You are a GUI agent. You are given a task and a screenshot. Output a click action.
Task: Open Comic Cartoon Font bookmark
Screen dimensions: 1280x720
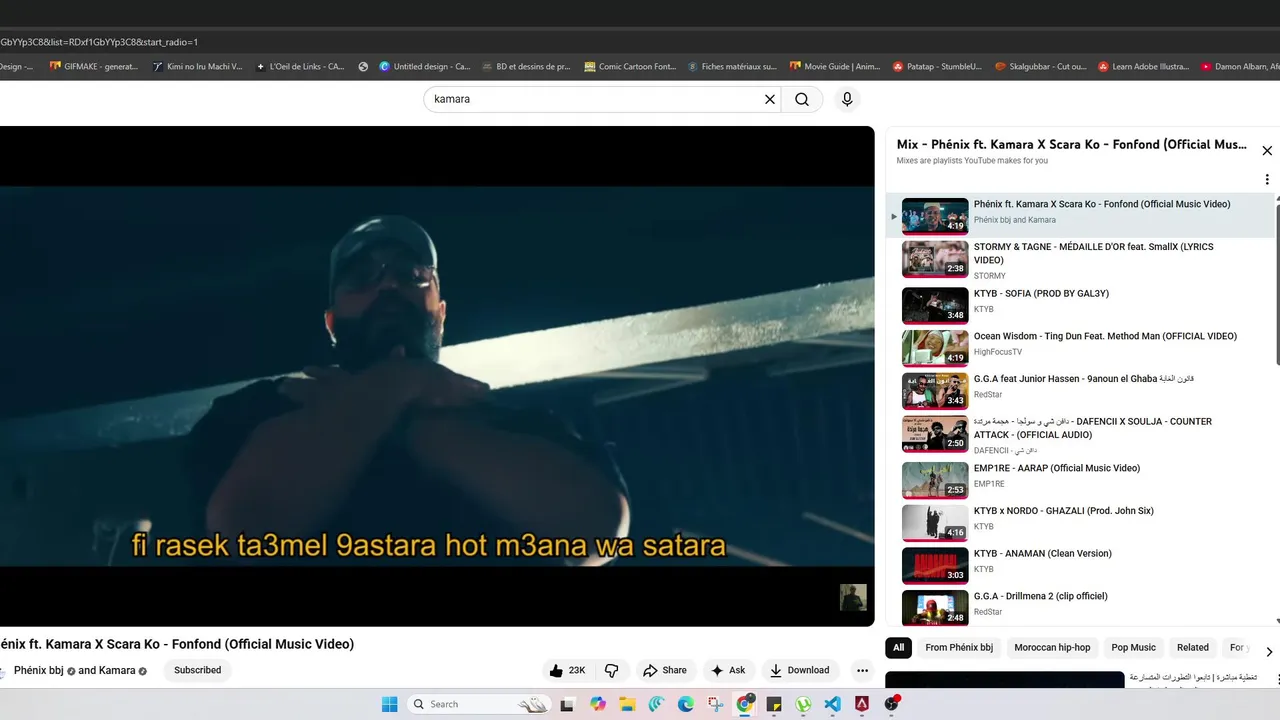click(630, 67)
